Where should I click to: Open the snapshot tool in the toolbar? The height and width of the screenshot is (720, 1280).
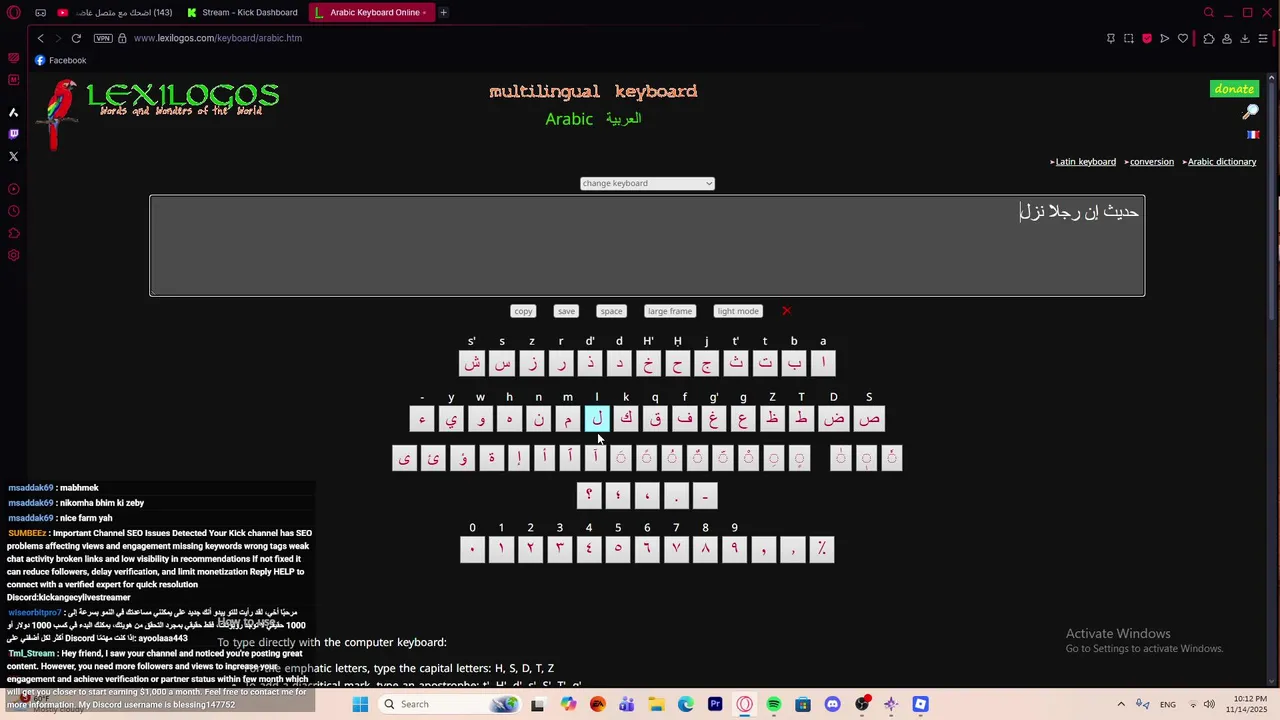pyautogui.click(x=1129, y=38)
